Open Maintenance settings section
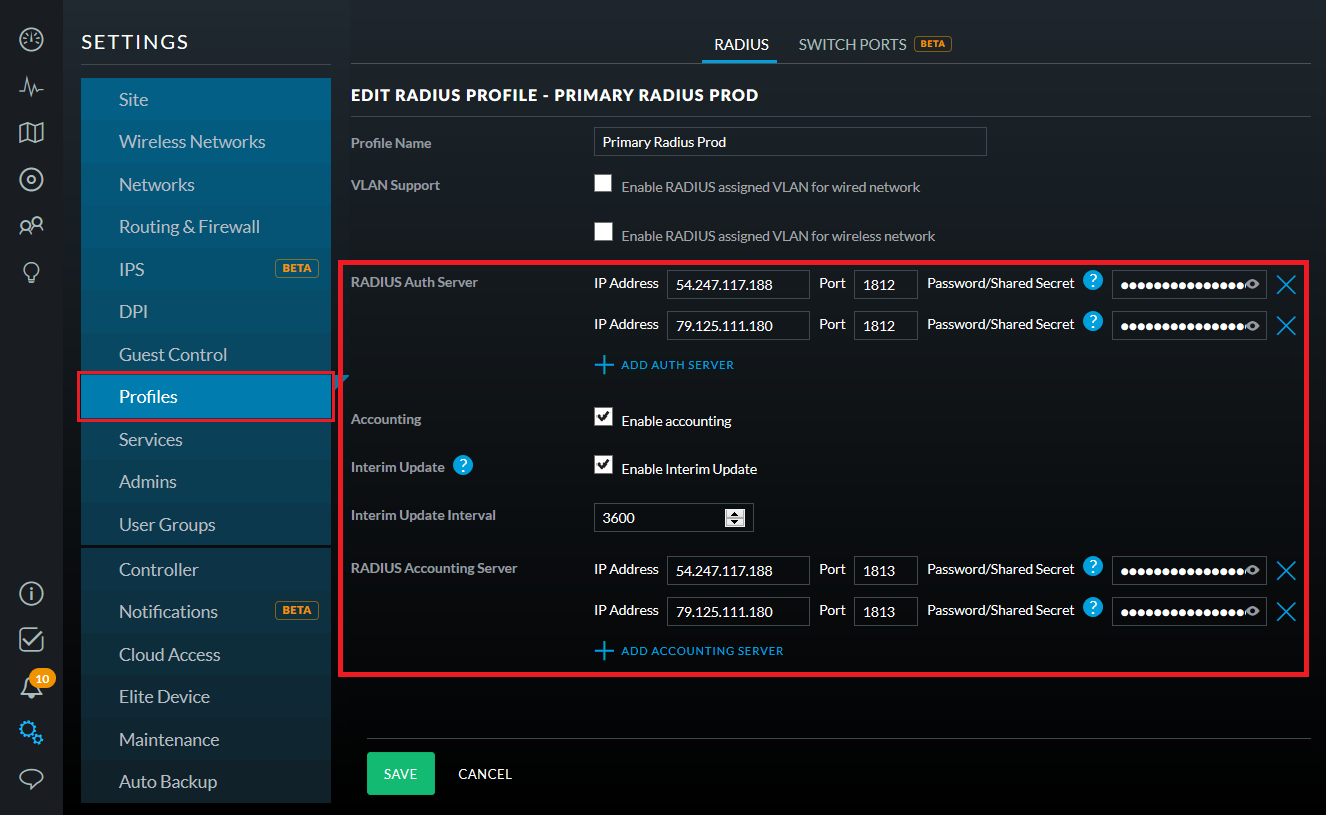Viewport: 1326px width, 815px height. coord(206,739)
